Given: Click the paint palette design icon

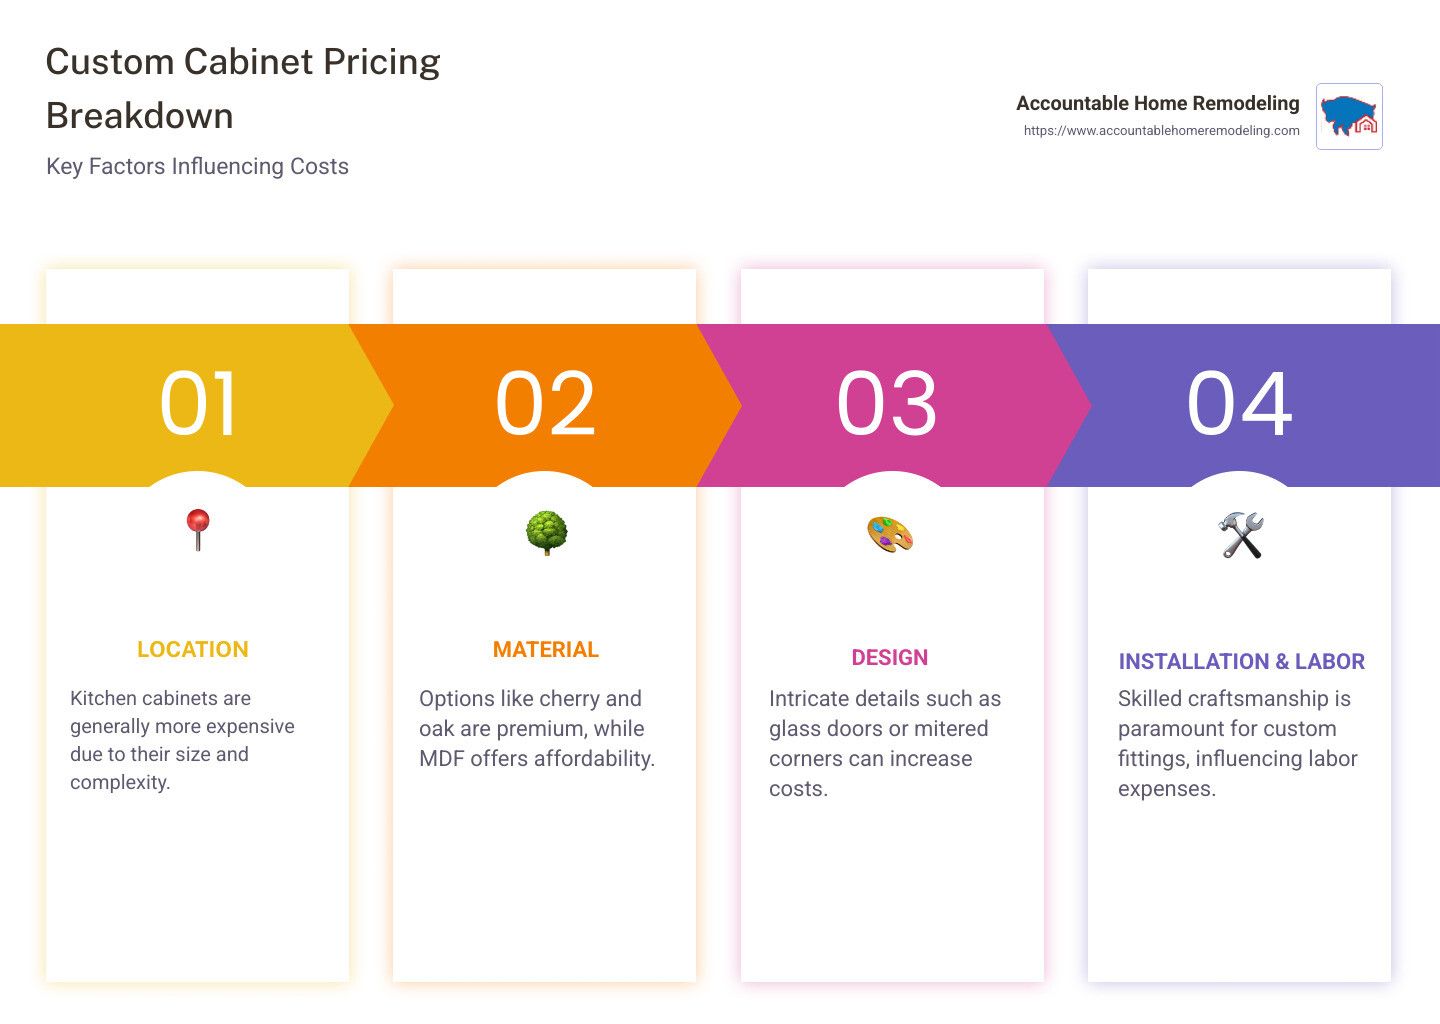Looking at the screenshot, I should [890, 534].
